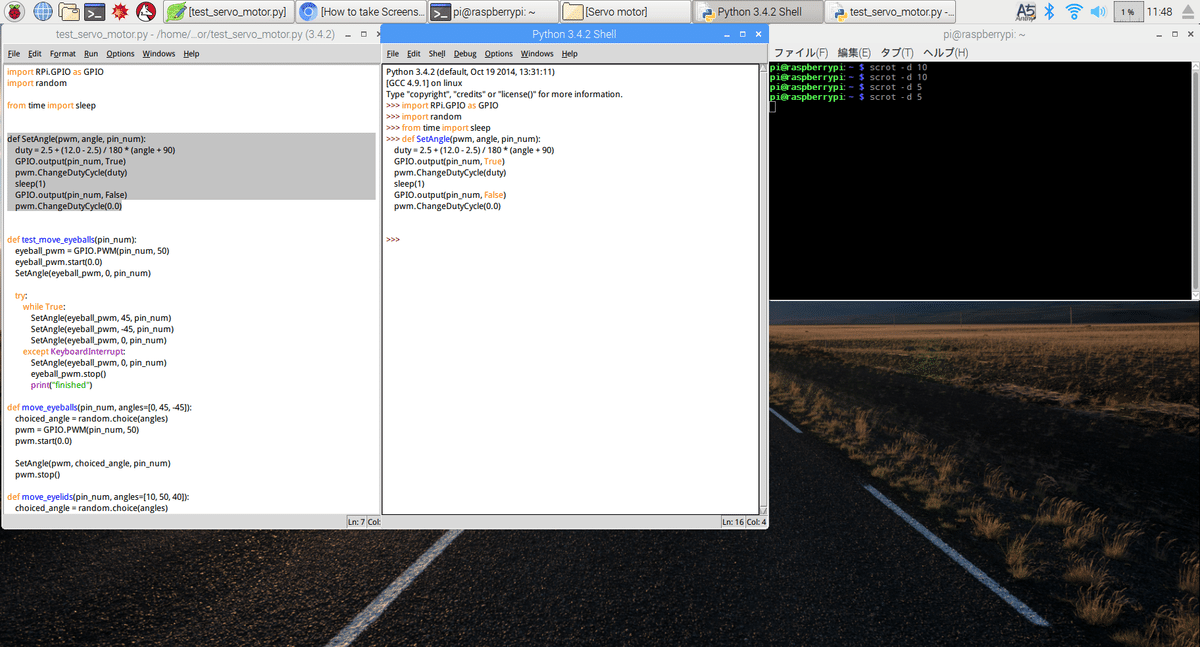Launch the terminal from the panel
1200x647 pixels.
[x=95, y=12]
